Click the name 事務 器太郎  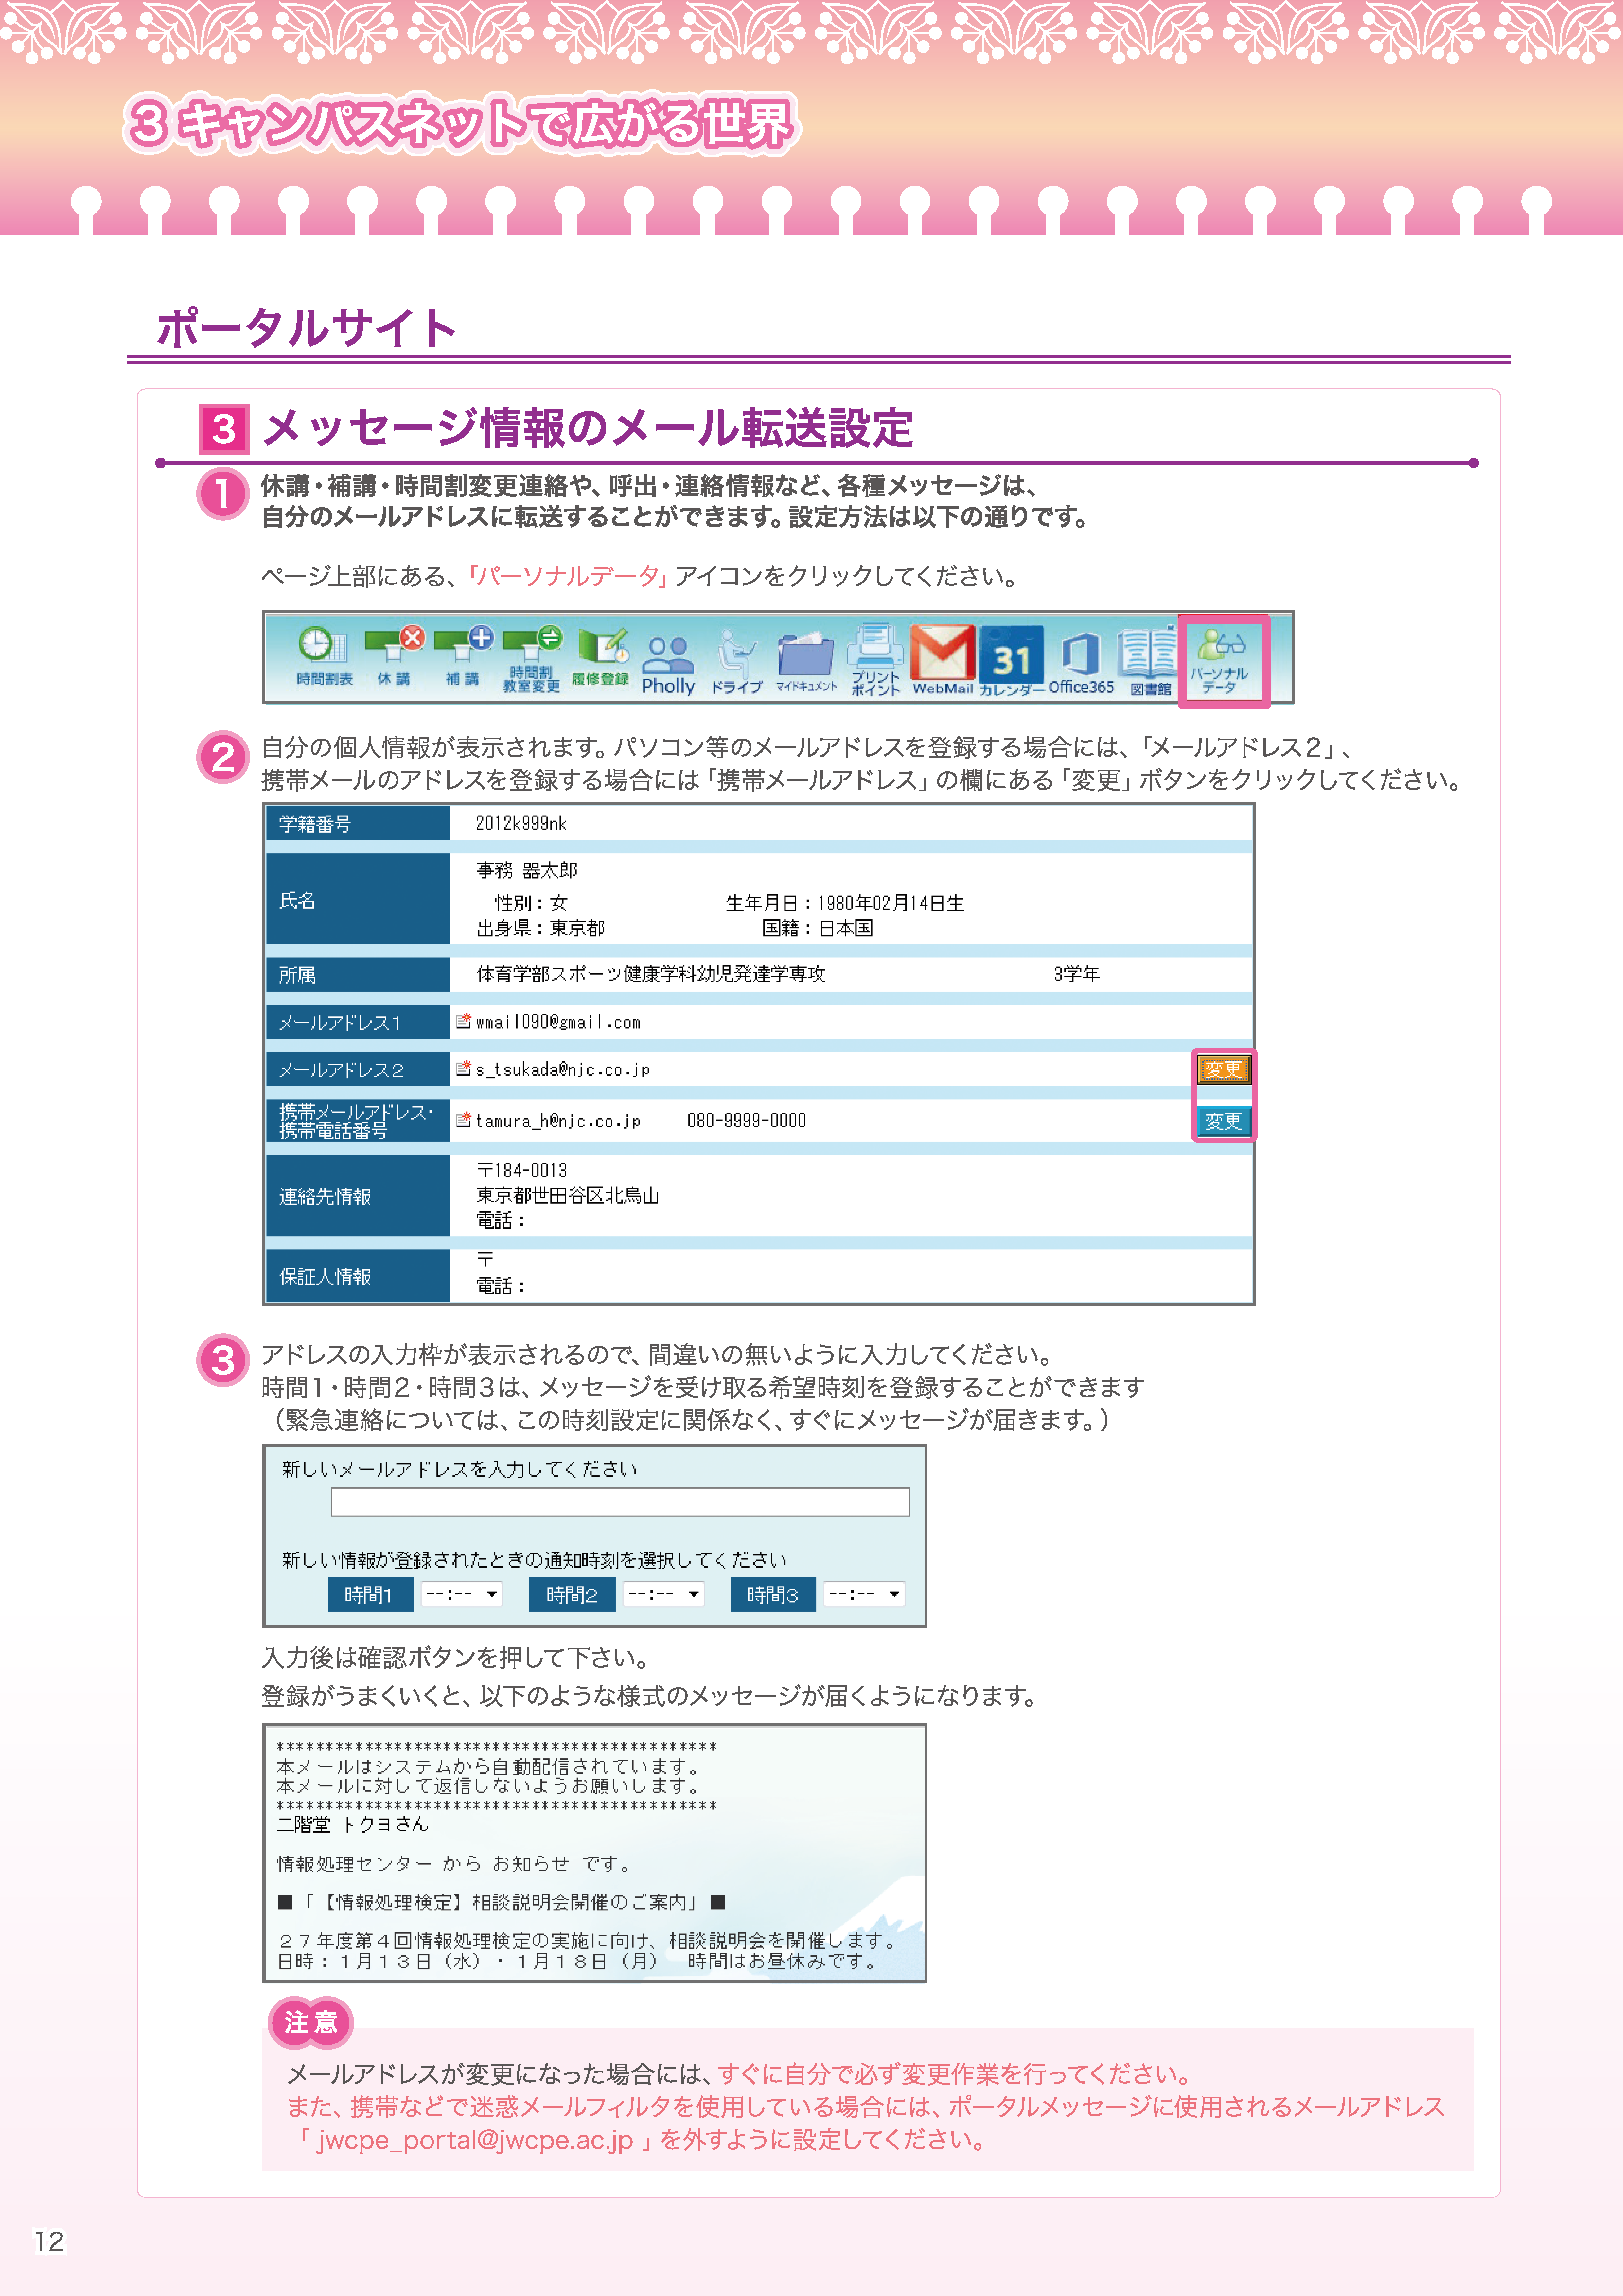(x=527, y=870)
